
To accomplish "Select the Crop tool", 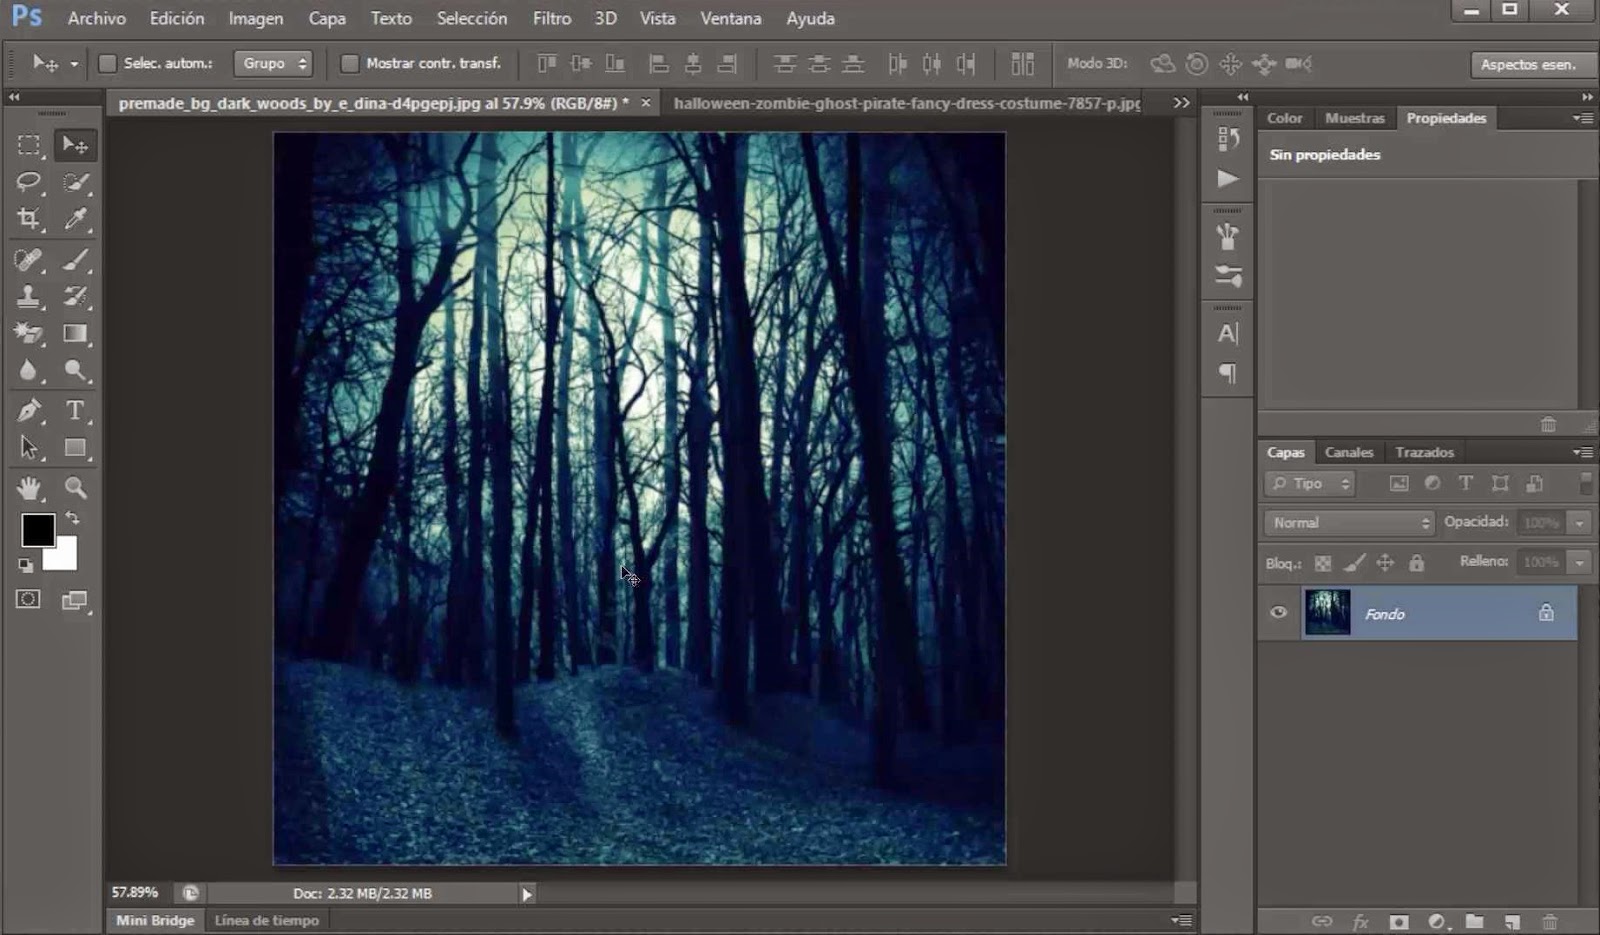I will pos(28,219).
